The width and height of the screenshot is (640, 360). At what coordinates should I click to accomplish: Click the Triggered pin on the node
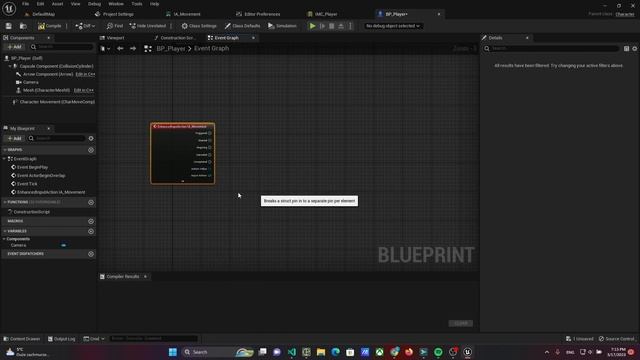click(x=210, y=133)
